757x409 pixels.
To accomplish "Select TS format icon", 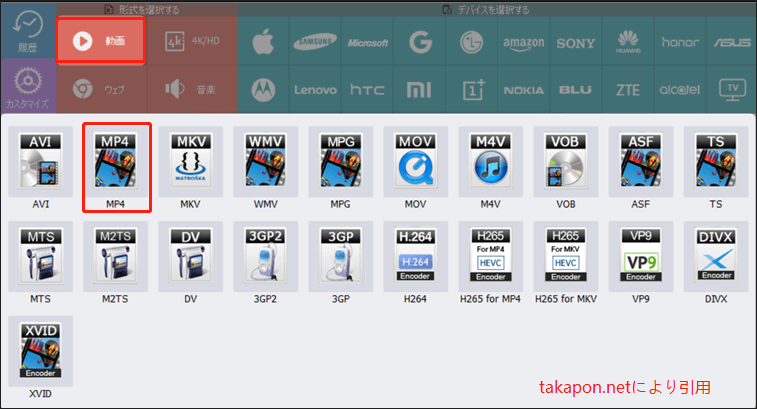I will pos(716,162).
